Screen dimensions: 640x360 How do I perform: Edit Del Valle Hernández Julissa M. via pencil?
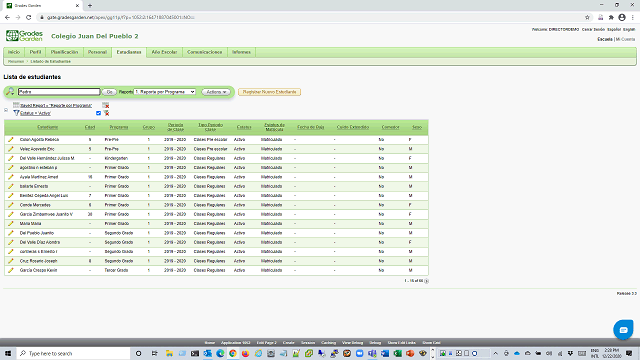click(11, 158)
